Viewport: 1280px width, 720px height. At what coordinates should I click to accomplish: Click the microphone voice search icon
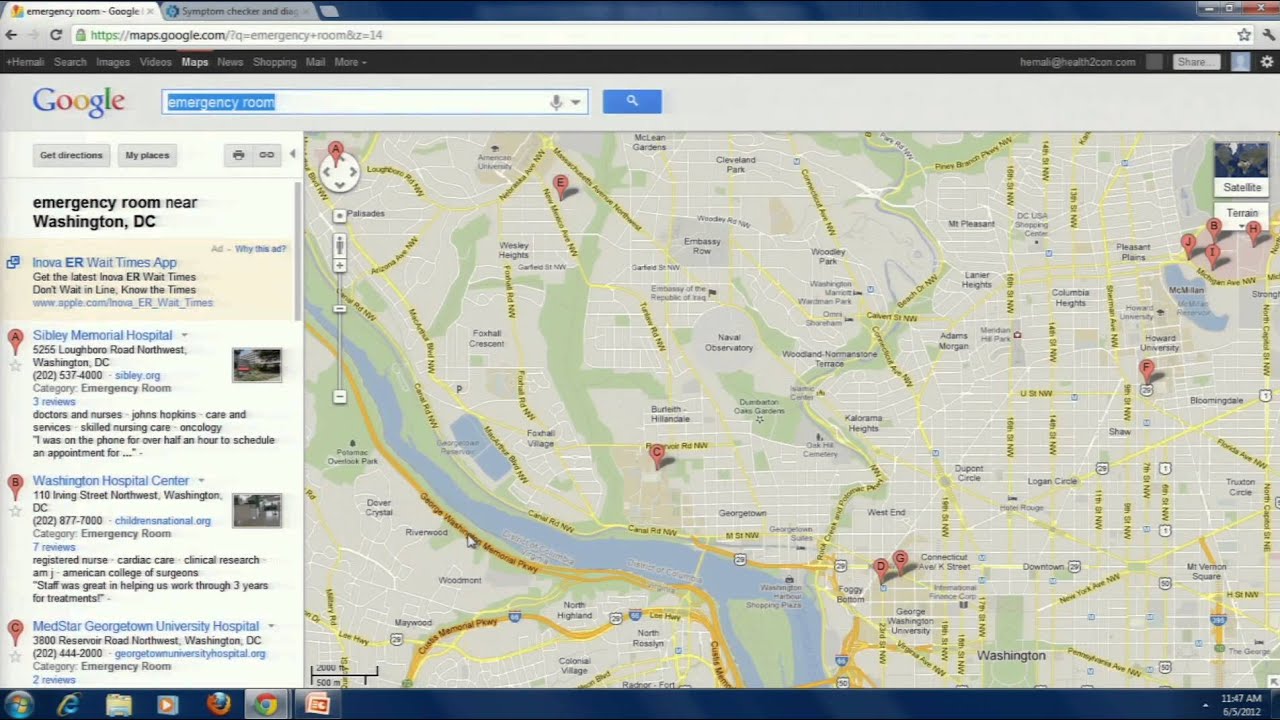556,102
